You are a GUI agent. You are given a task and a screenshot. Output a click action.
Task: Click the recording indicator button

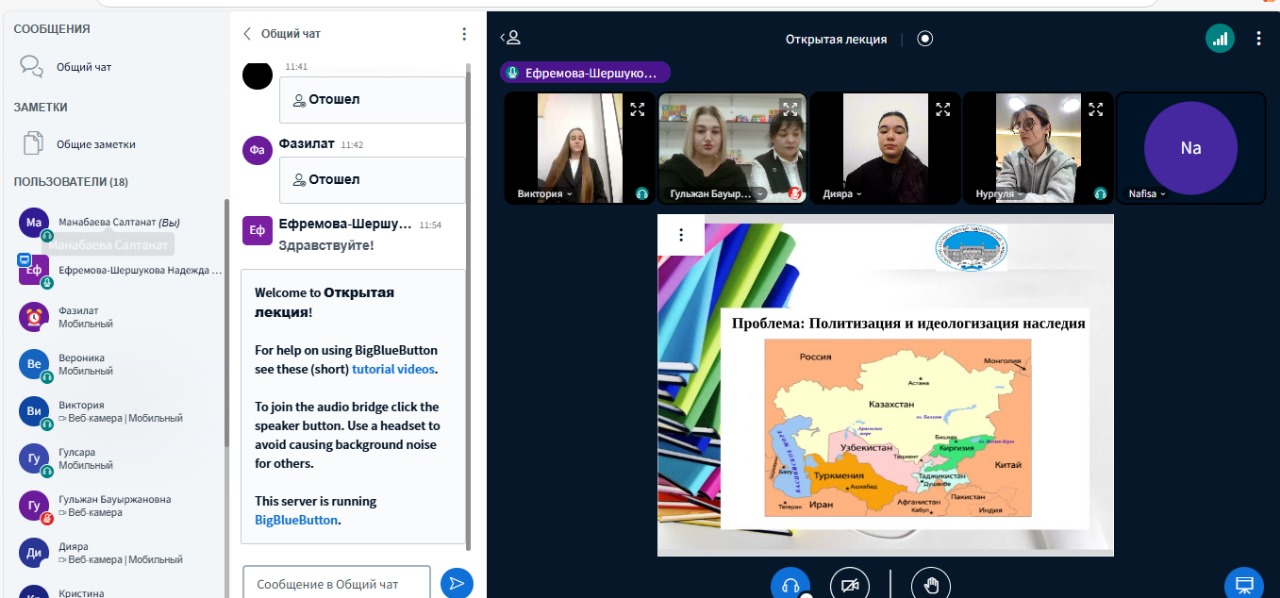point(925,39)
